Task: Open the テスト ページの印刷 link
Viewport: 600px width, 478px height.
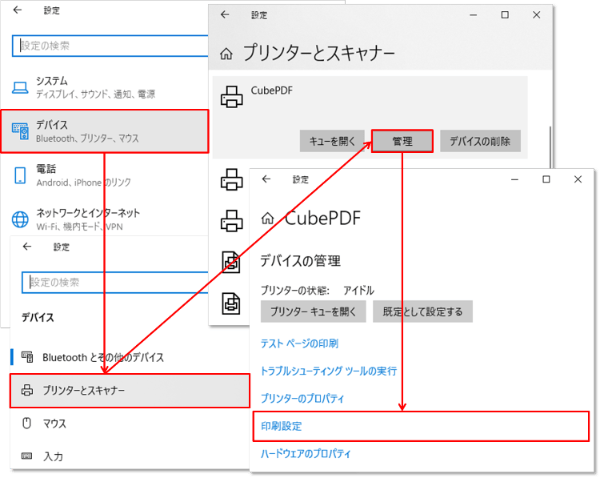Action: coord(299,343)
